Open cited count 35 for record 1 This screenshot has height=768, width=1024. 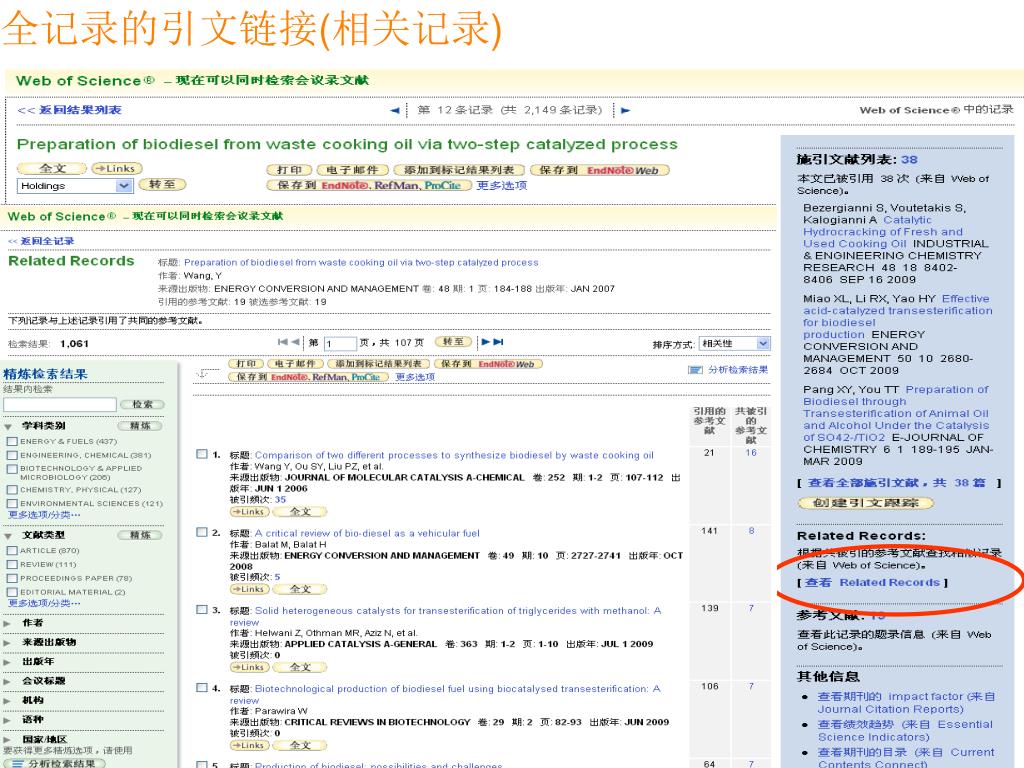280,500
